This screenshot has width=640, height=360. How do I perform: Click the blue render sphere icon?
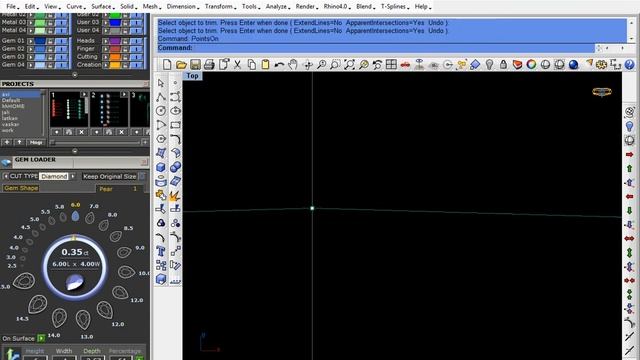(x=573, y=64)
